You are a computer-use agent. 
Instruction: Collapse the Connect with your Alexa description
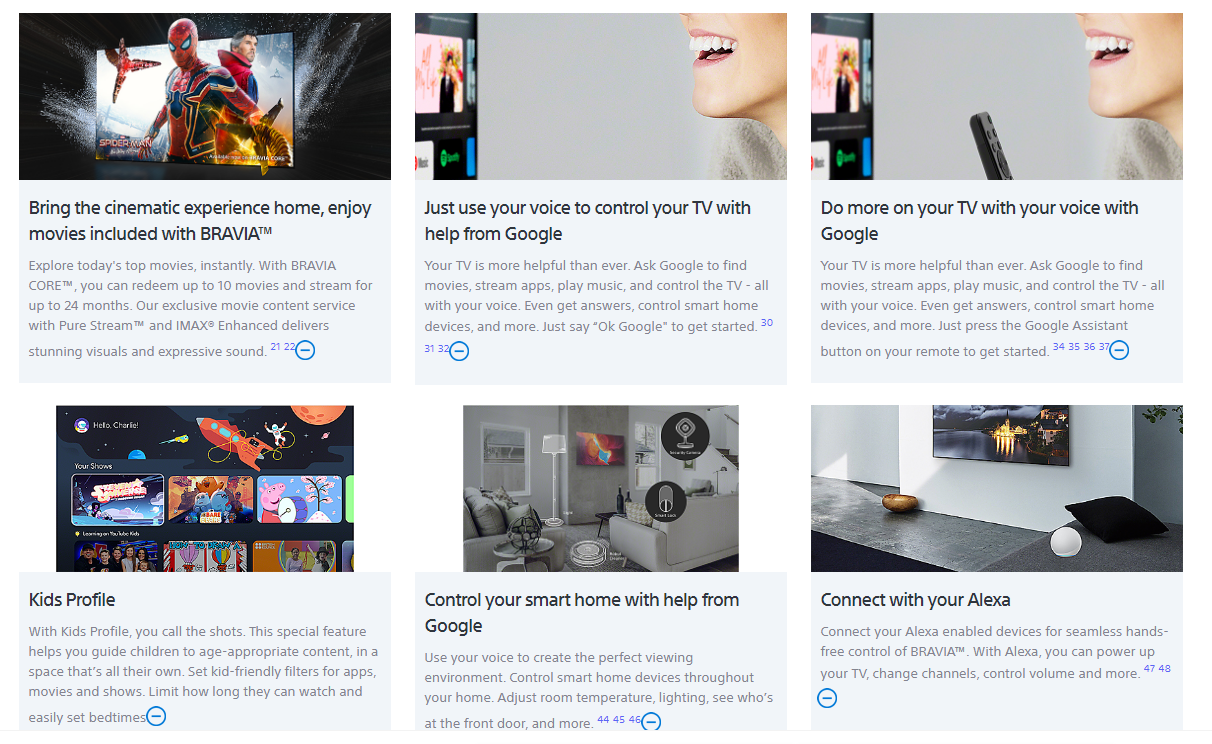[827, 698]
